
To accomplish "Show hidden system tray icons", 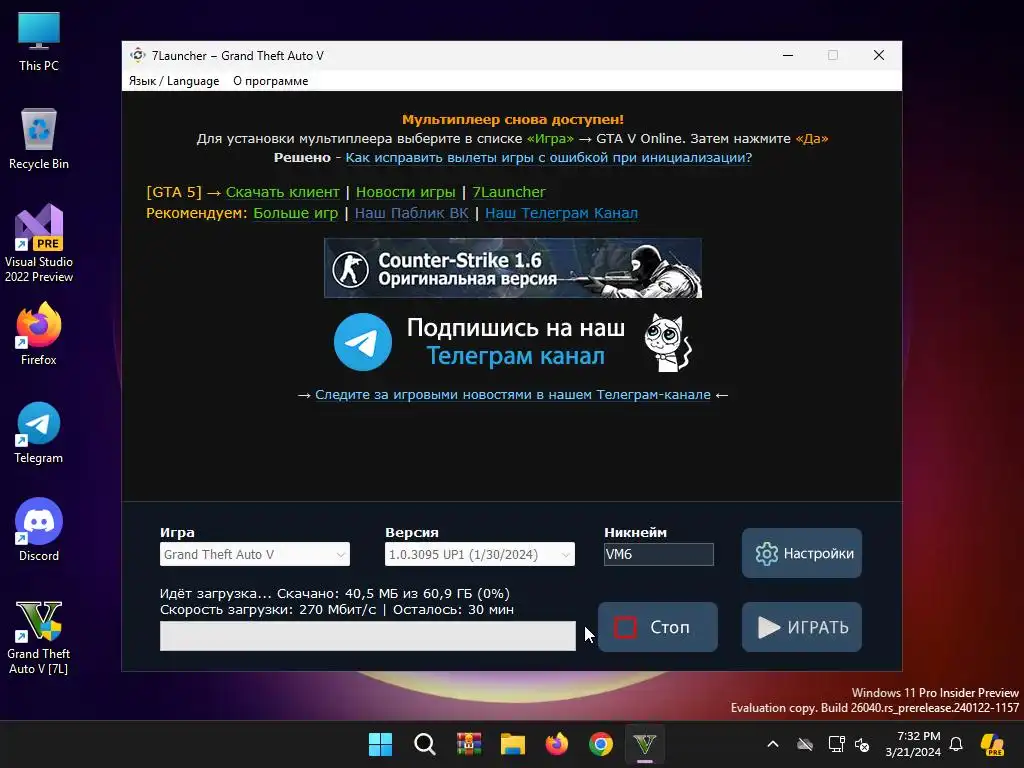I will [773, 744].
